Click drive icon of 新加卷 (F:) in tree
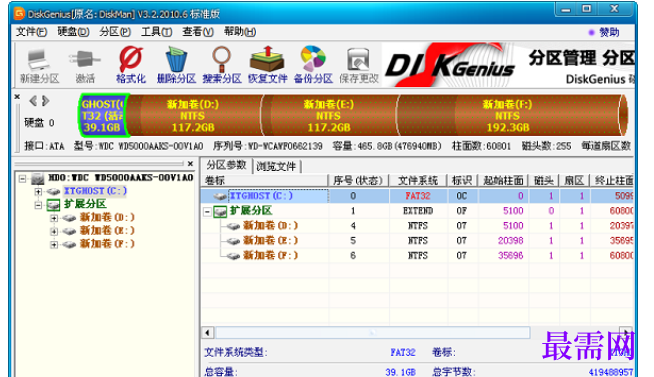Image resolution: width=654 pixels, height=377 pixels. [69, 244]
